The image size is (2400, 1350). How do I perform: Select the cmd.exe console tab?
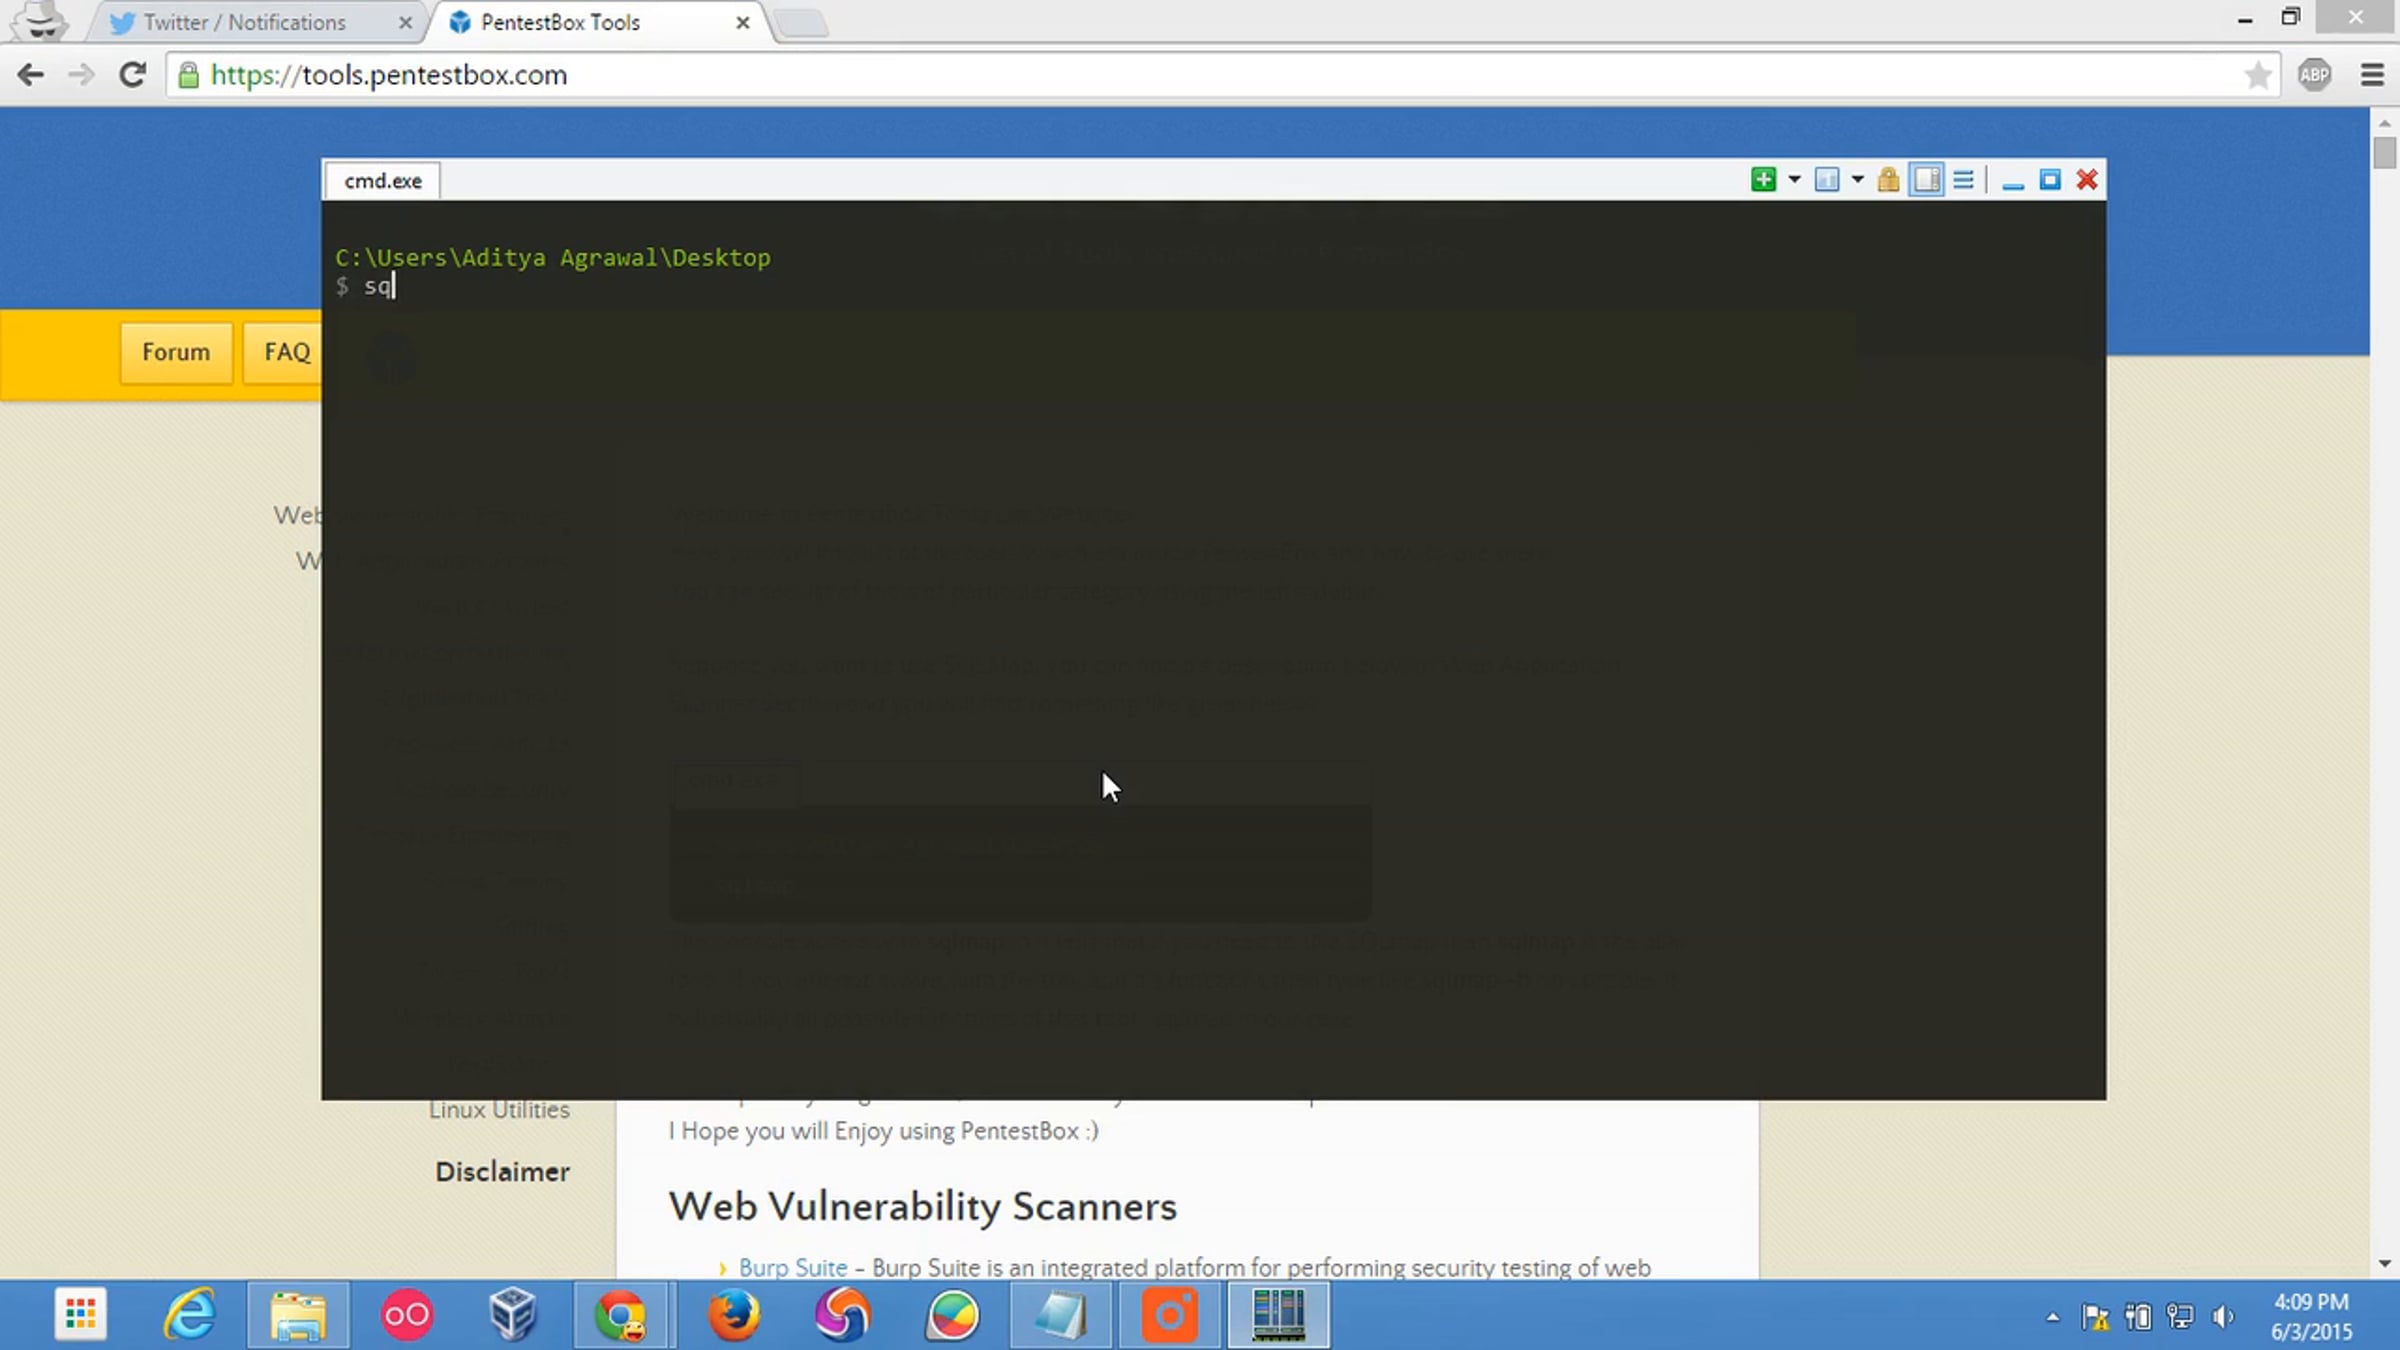click(381, 180)
